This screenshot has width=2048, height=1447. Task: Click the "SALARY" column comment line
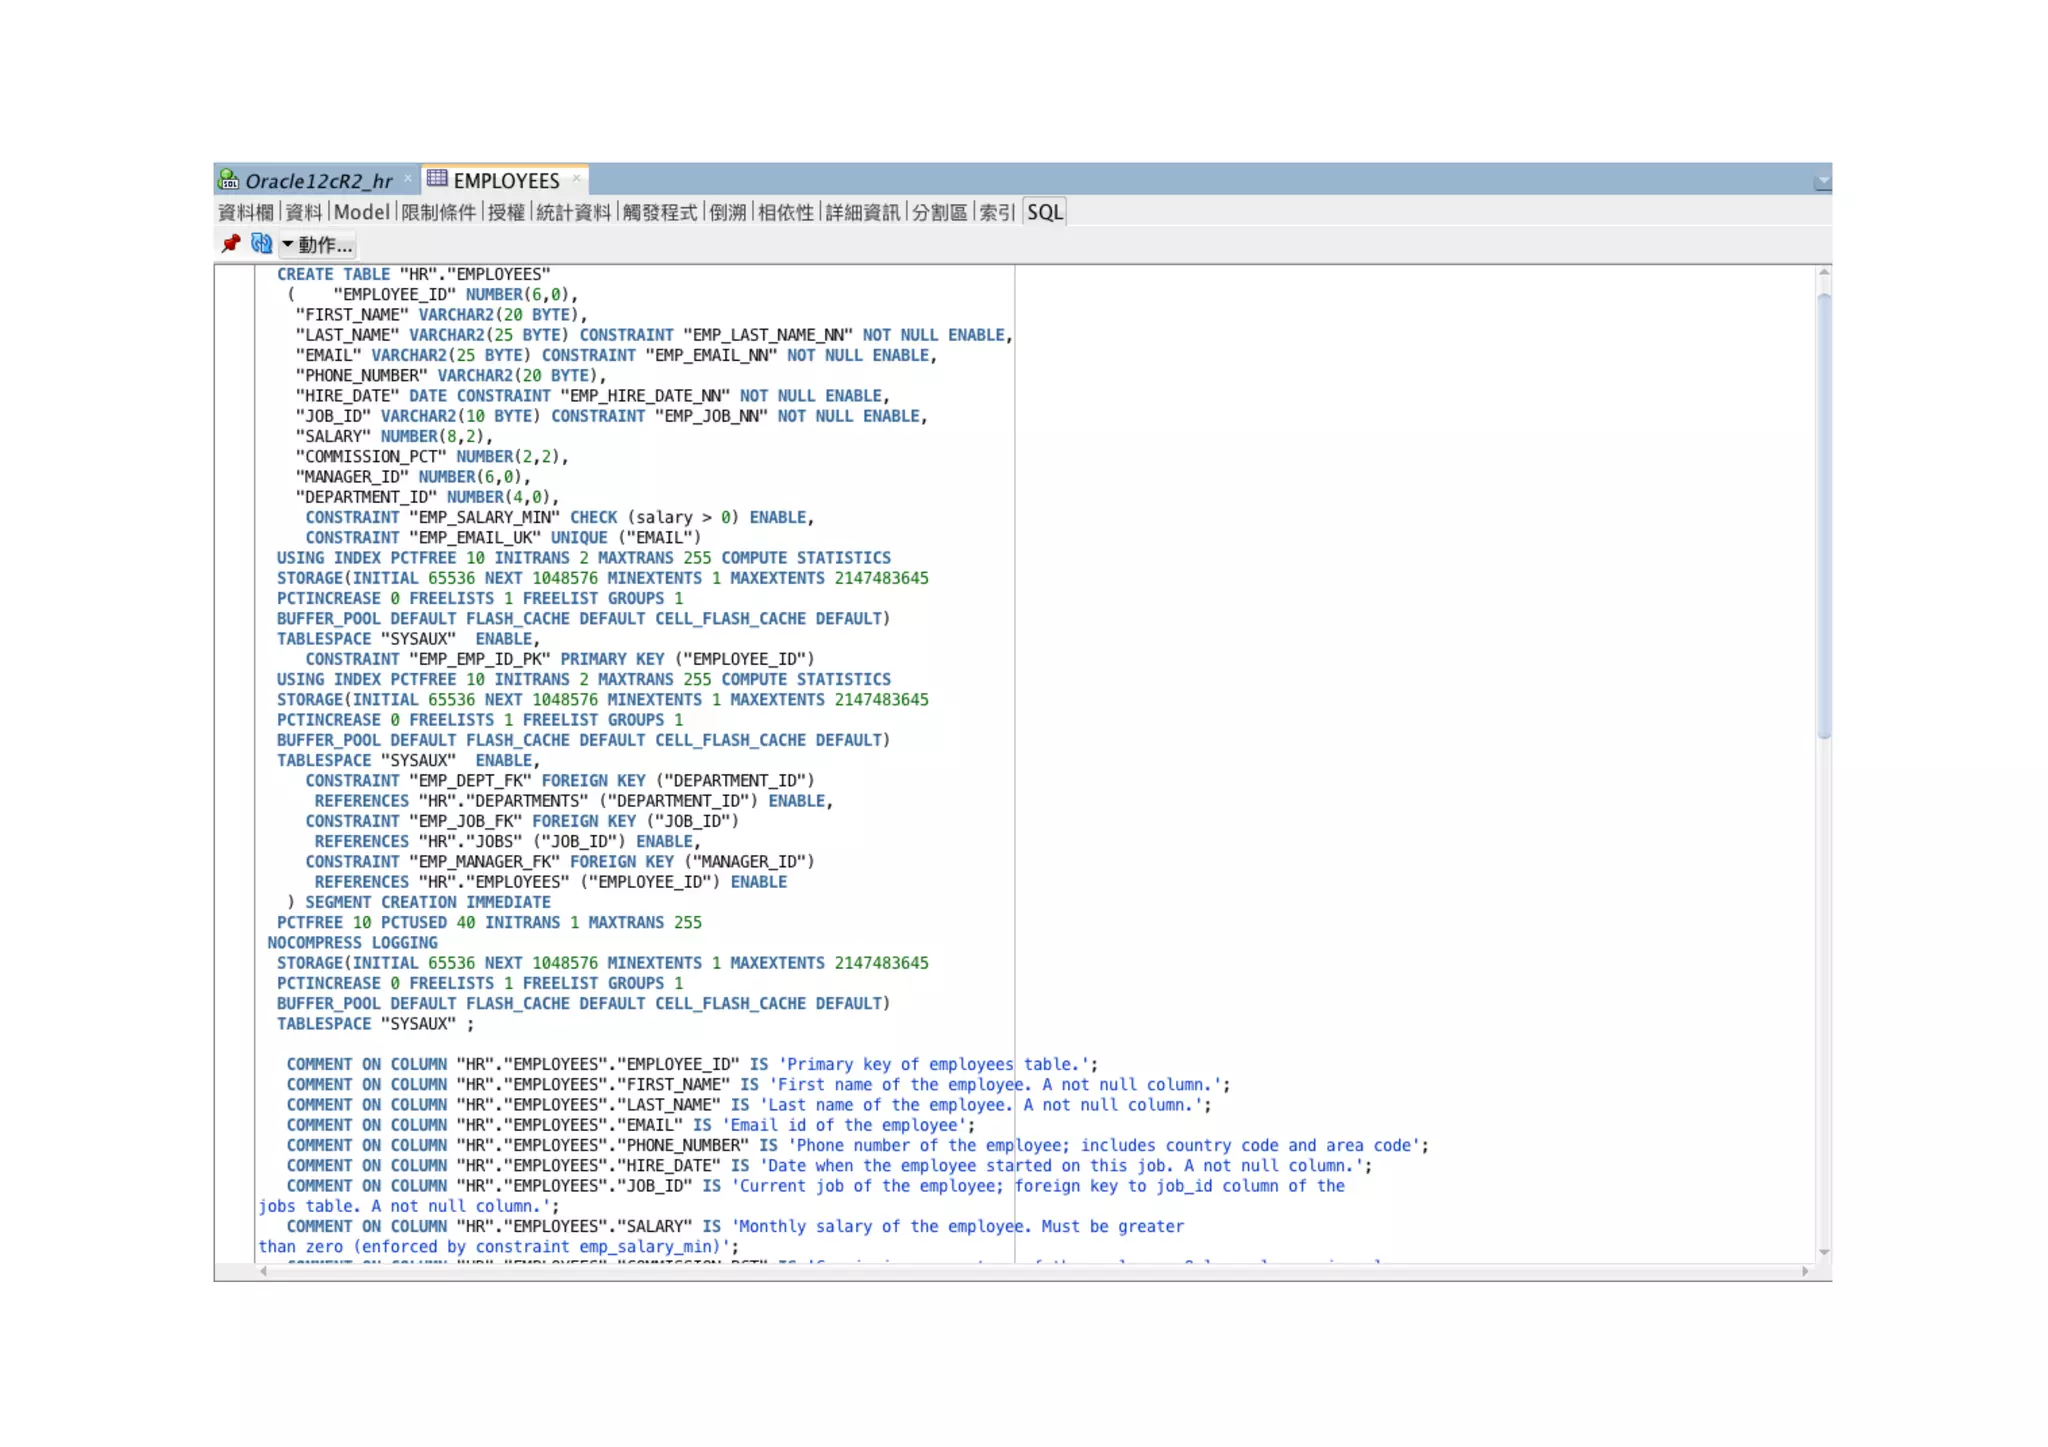735,1226
